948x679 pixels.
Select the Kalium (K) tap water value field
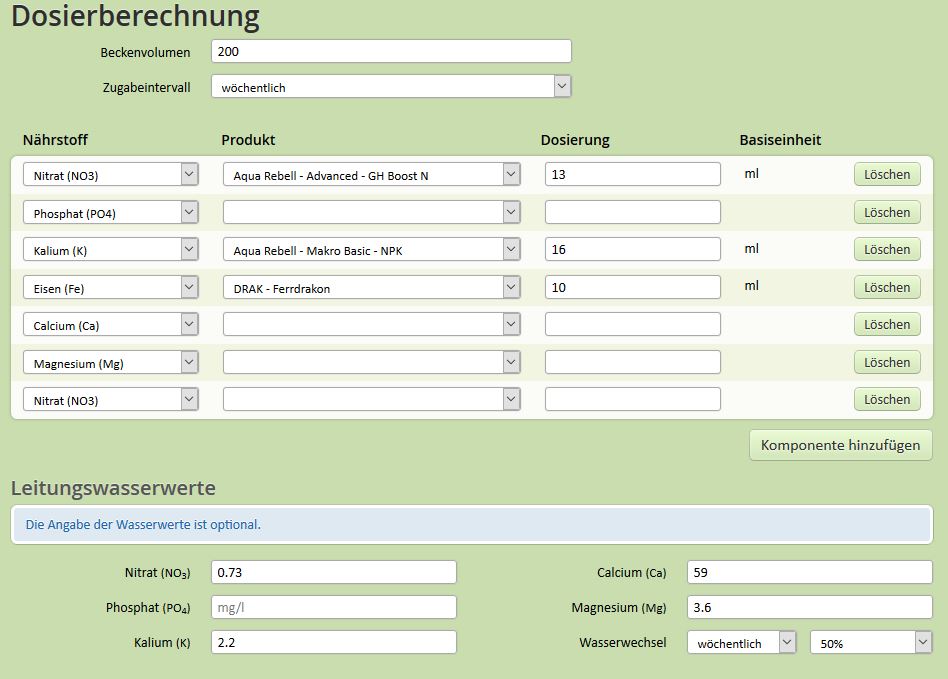(333, 642)
